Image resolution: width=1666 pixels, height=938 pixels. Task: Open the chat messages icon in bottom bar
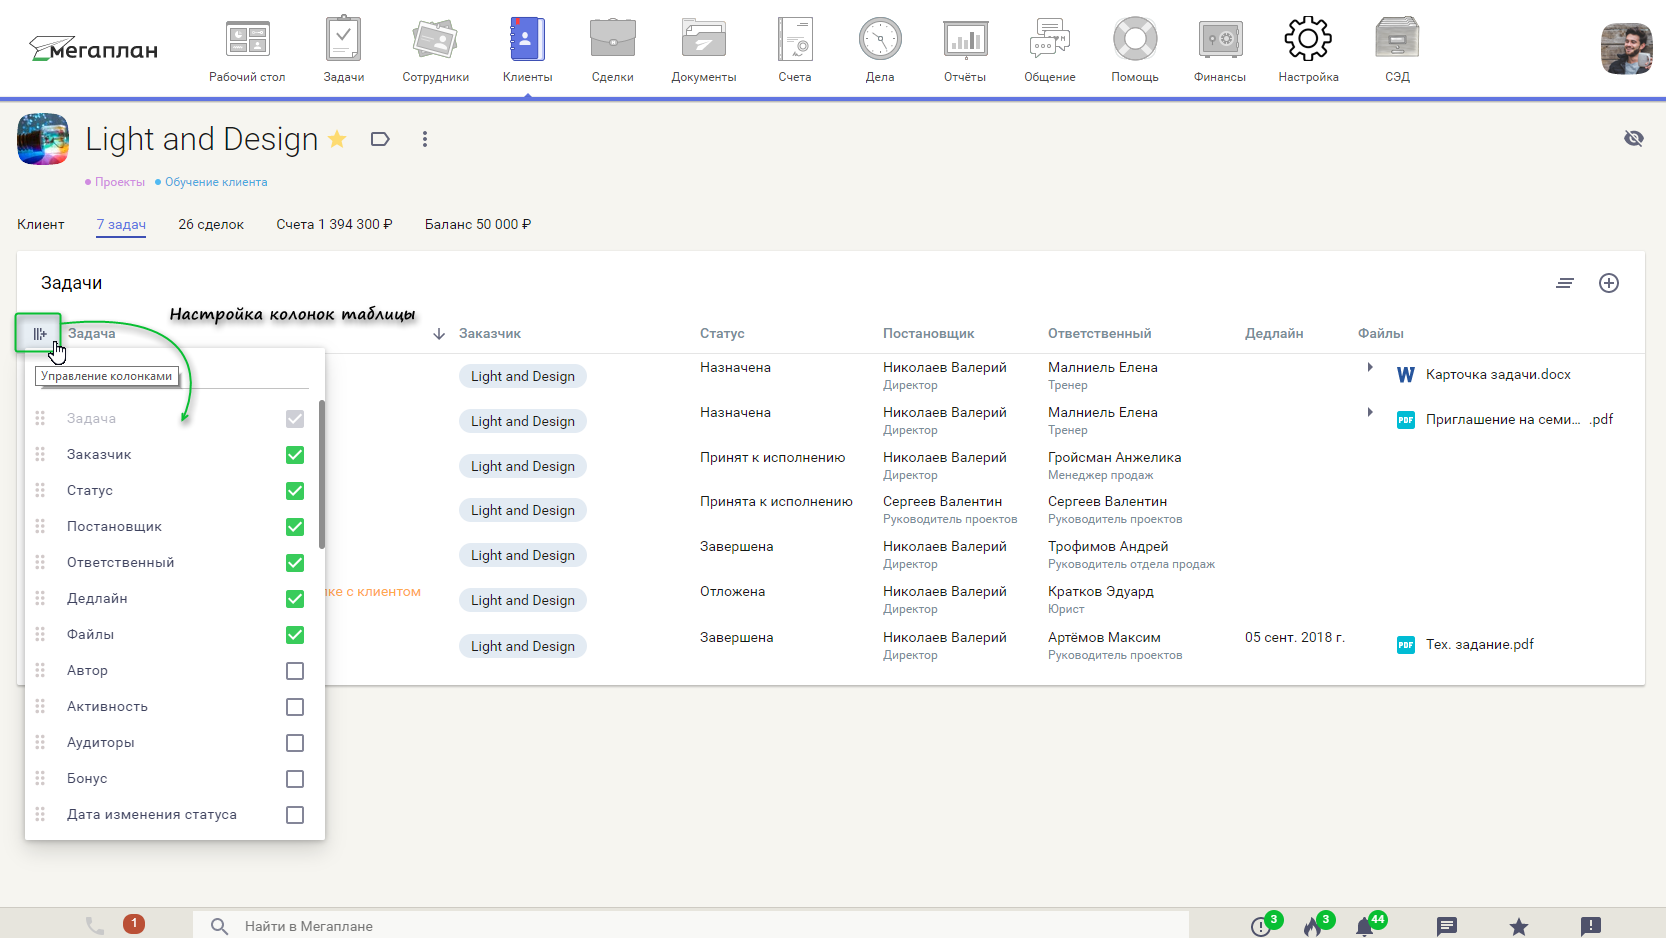click(1447, 926)
